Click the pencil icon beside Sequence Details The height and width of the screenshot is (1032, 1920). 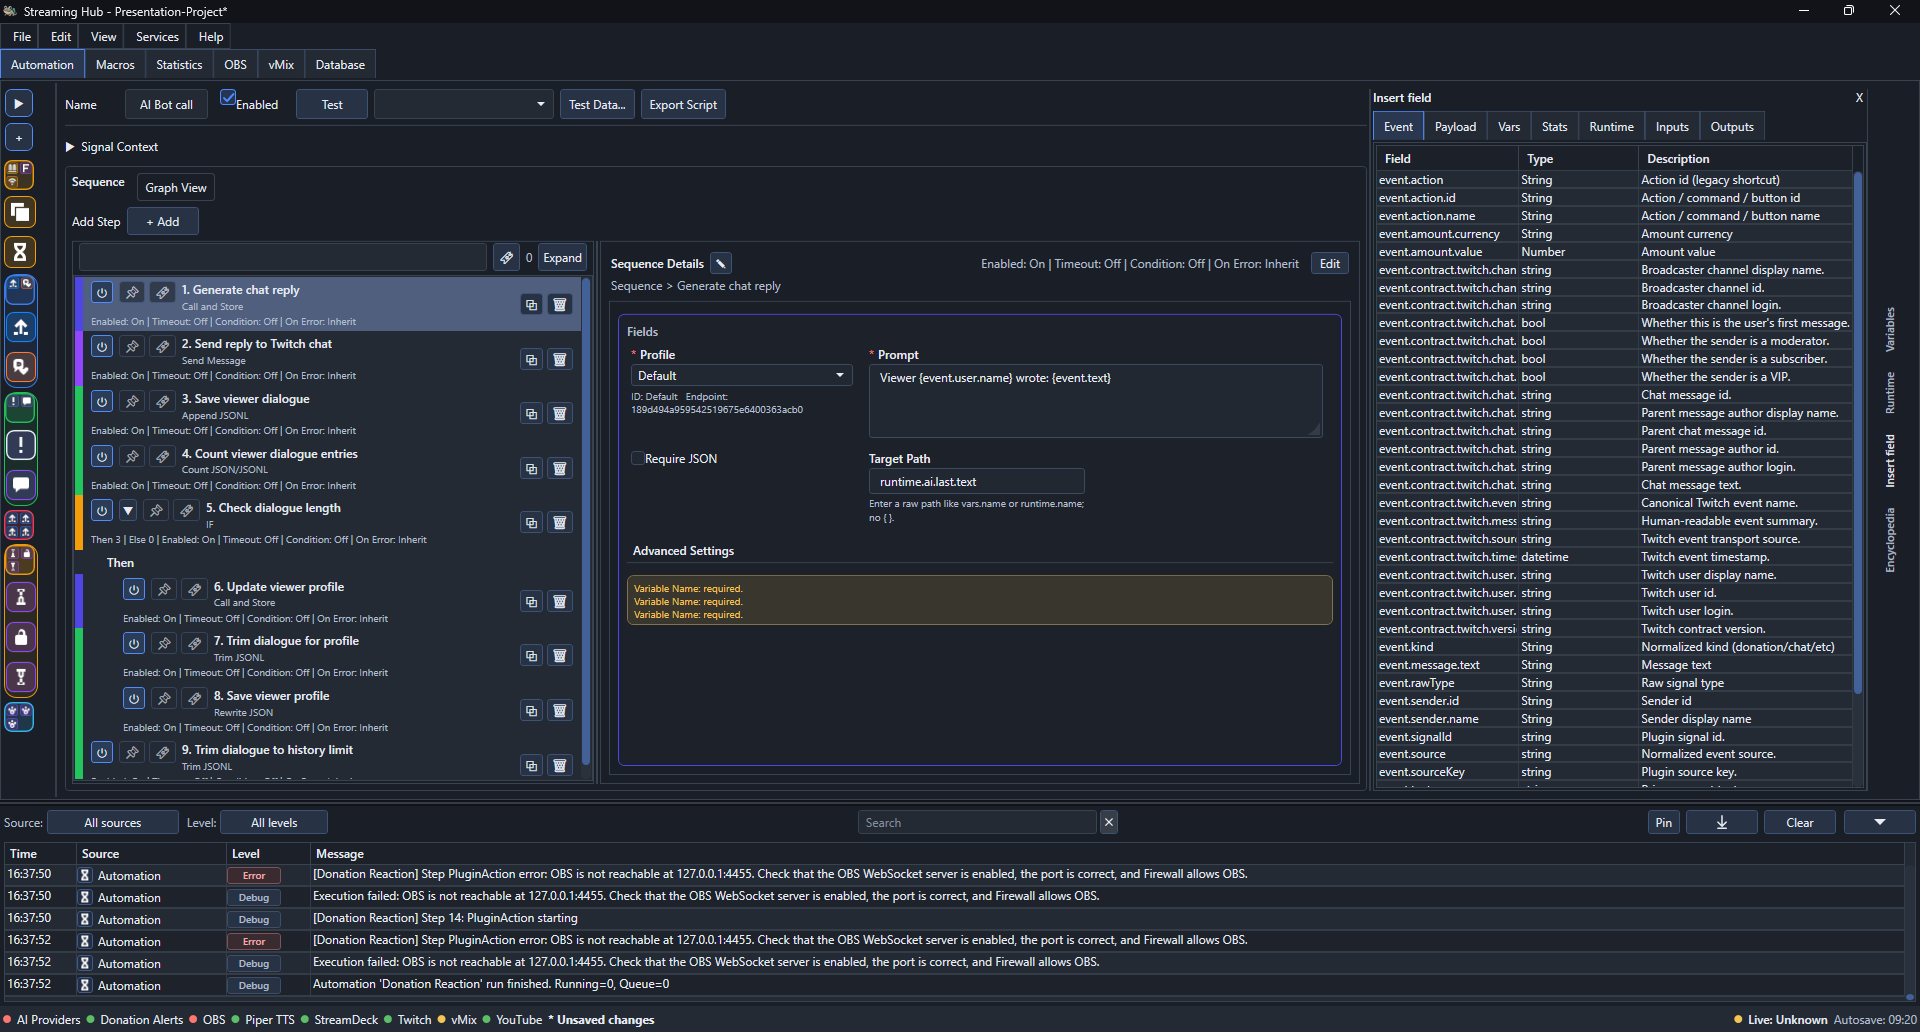click(720, 263)
